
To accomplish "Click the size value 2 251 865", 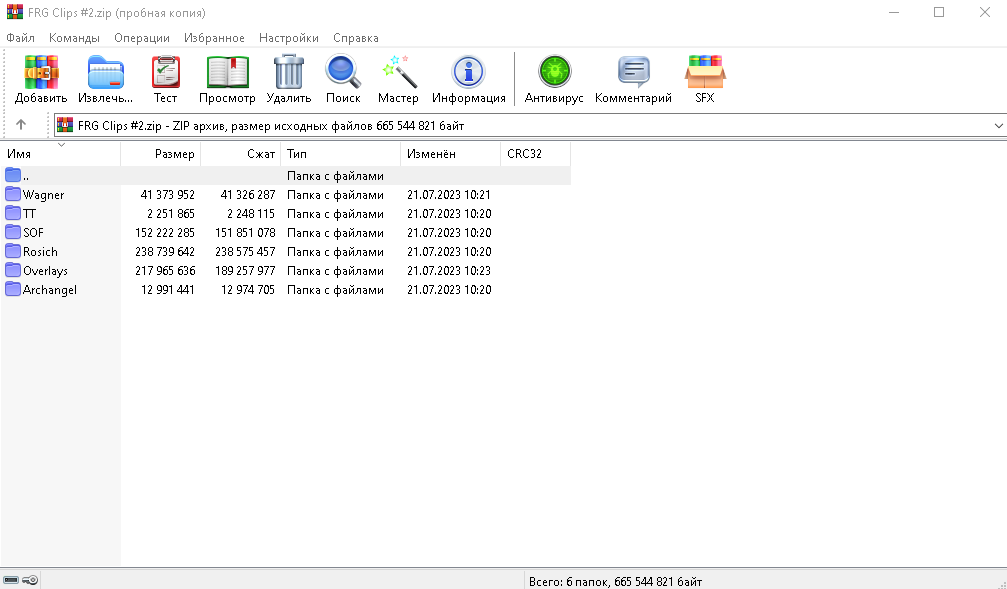I will pyautogui.click(x=171, y=214).
